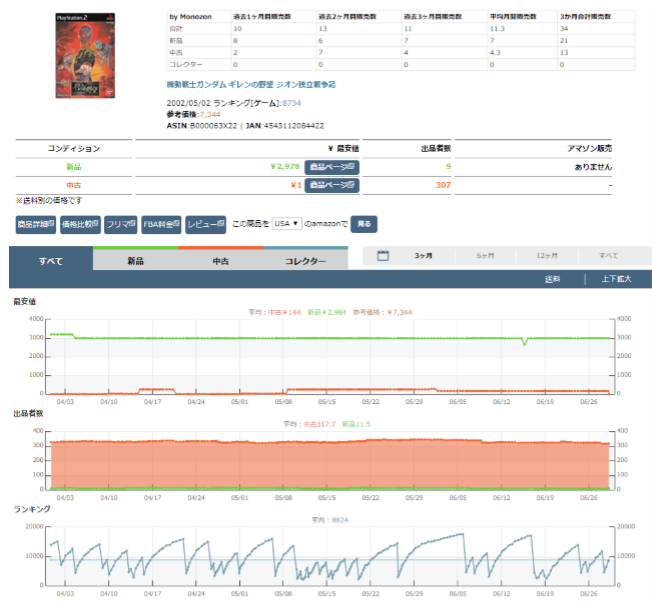
Task: Choose the 12ヶ月 time range
Action: 547,256
